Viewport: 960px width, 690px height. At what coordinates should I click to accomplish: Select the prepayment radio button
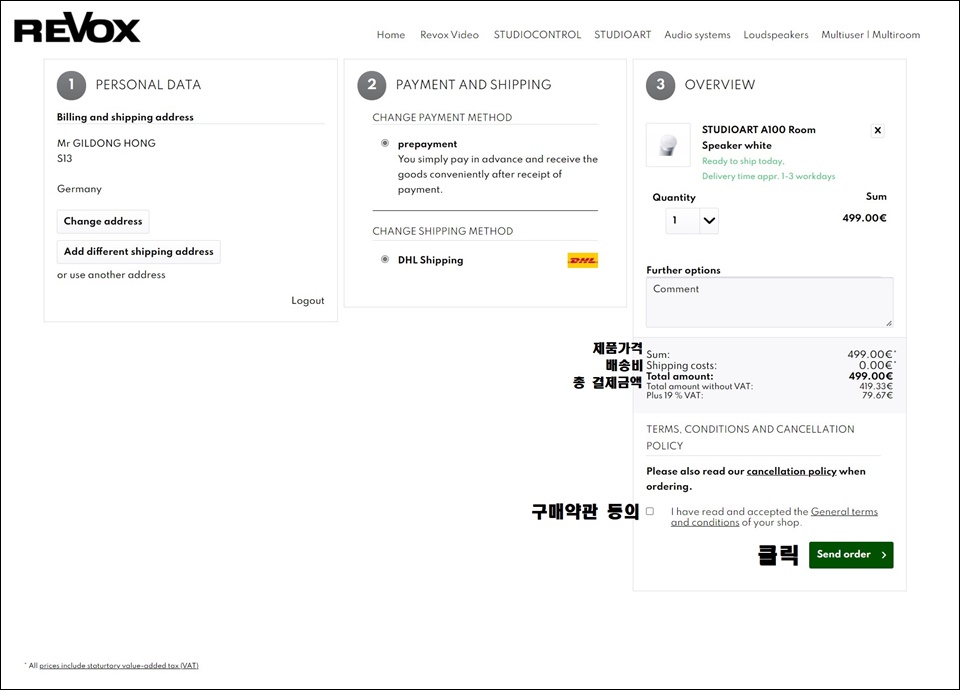pyautogui.click(x=384, y=143)
